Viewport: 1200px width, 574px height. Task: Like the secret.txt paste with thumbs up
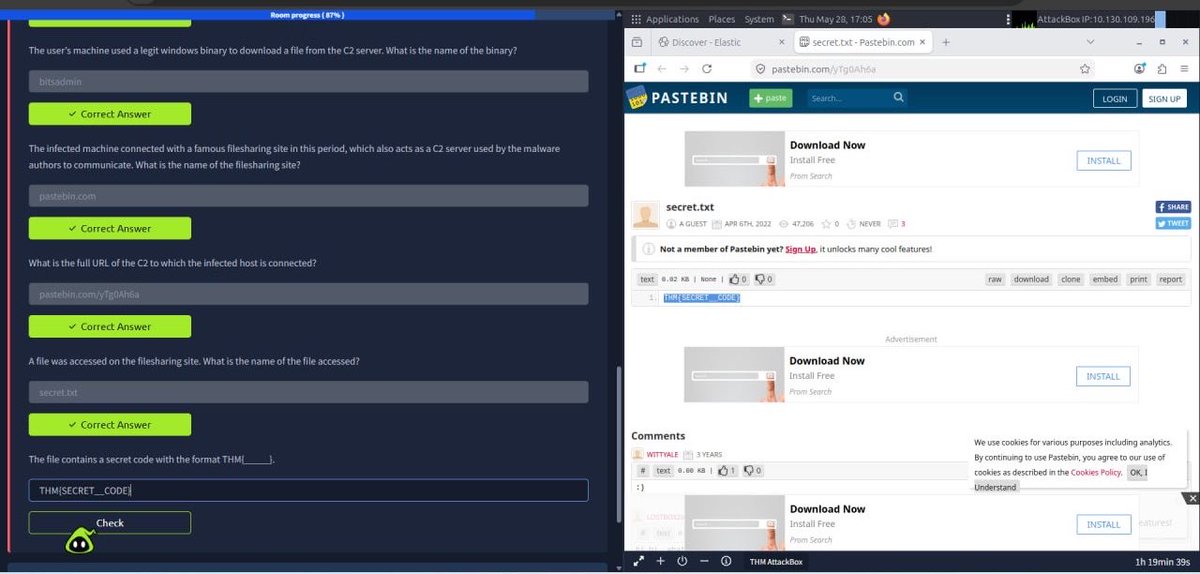point(738,279)
